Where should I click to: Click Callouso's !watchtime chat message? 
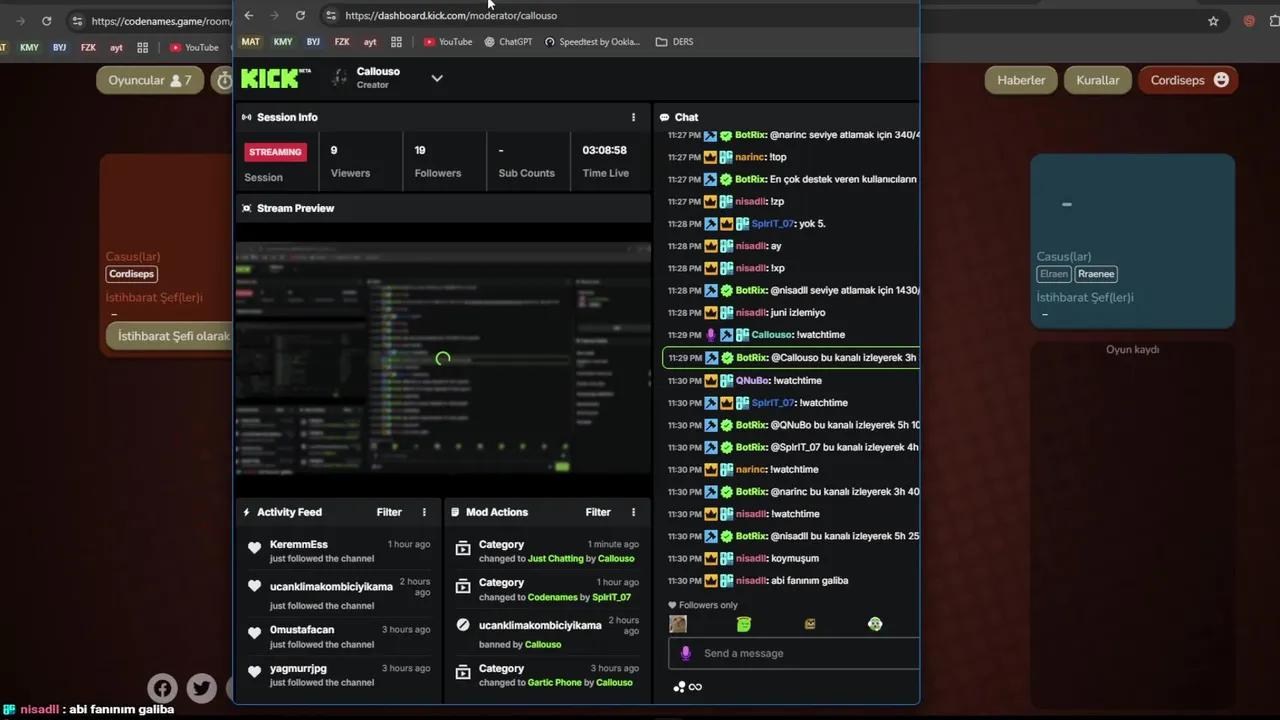click(756, 335)
